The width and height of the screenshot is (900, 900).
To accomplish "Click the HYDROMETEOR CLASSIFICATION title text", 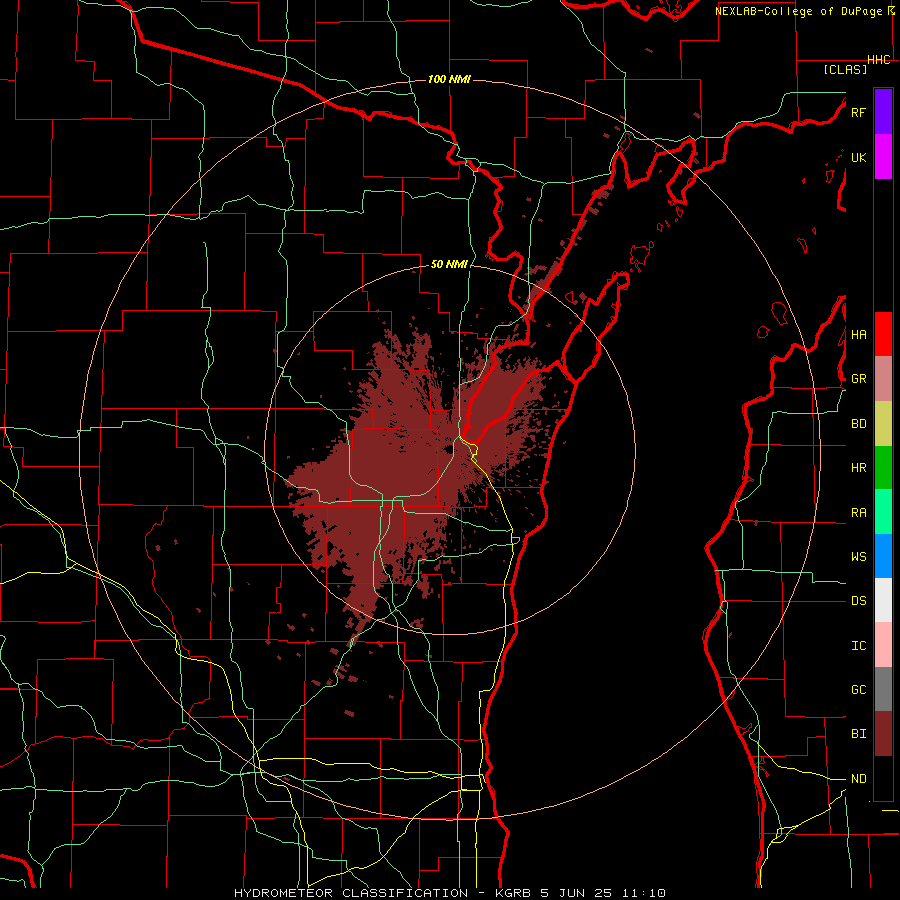I will [x=351, y=893].
